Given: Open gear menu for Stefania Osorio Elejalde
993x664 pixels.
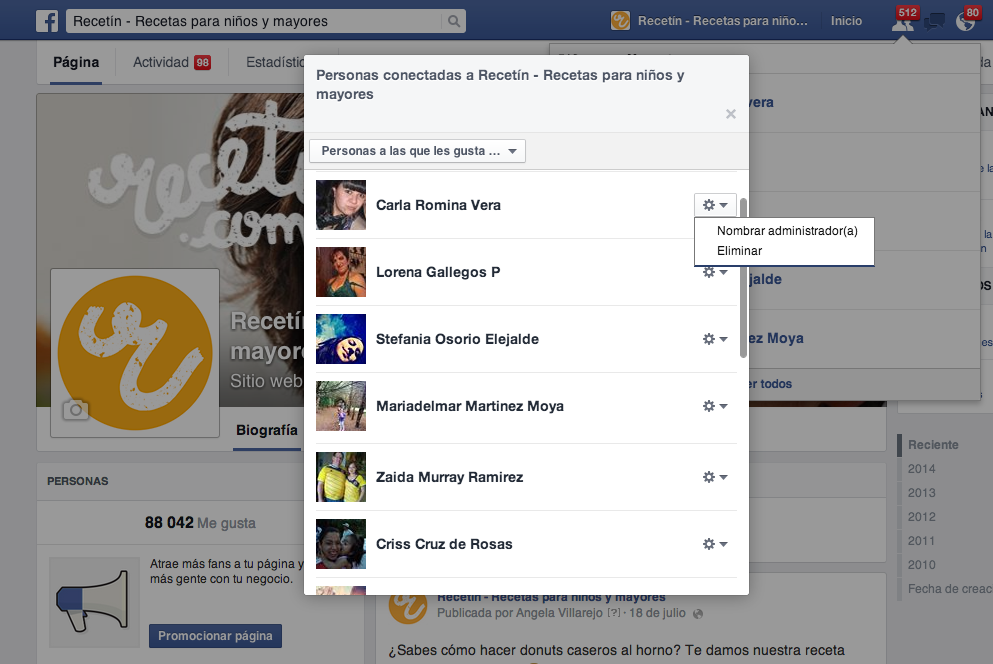Looking at the screenshot, I should [x=715, y=339].
